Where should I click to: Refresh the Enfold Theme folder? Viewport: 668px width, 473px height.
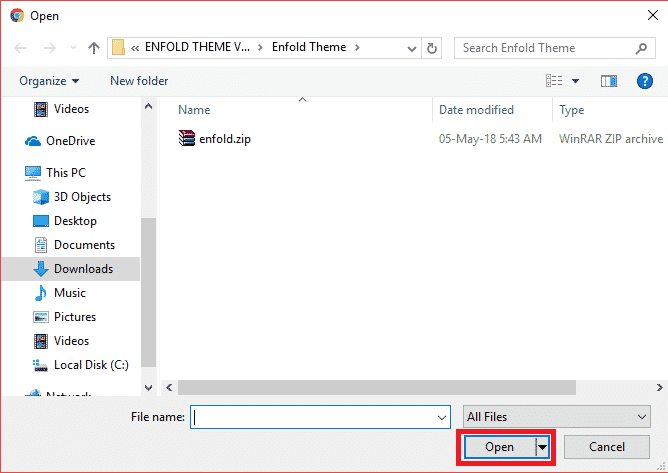[x=432, y=48]
